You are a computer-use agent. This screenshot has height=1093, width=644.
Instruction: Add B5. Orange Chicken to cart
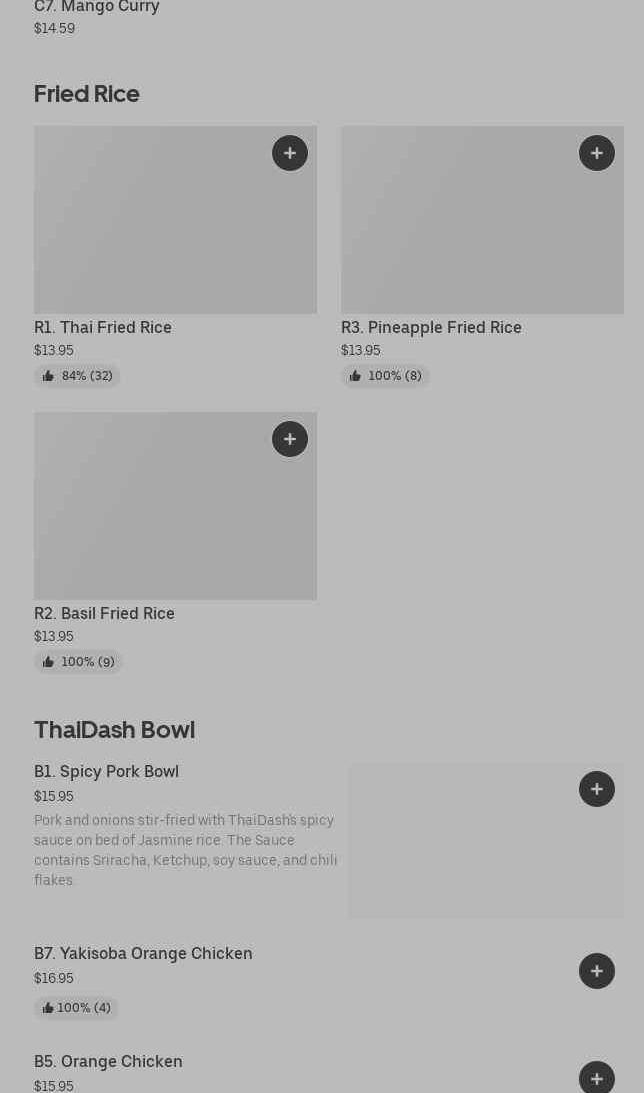(x=597, y=1078)
